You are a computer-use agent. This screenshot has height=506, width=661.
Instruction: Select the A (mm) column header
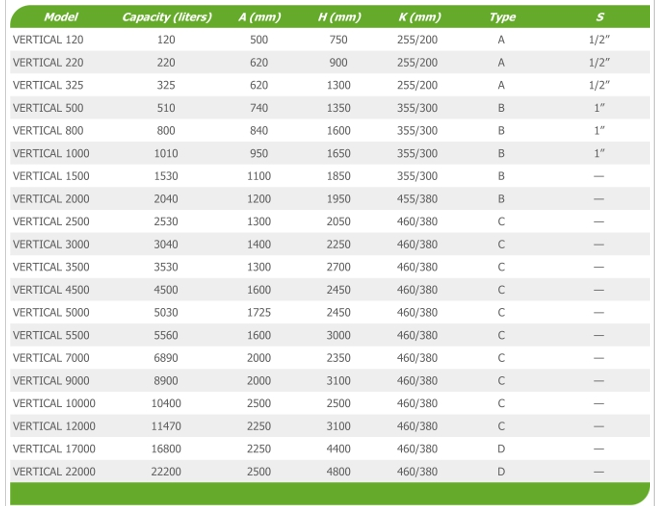[257, 17]
